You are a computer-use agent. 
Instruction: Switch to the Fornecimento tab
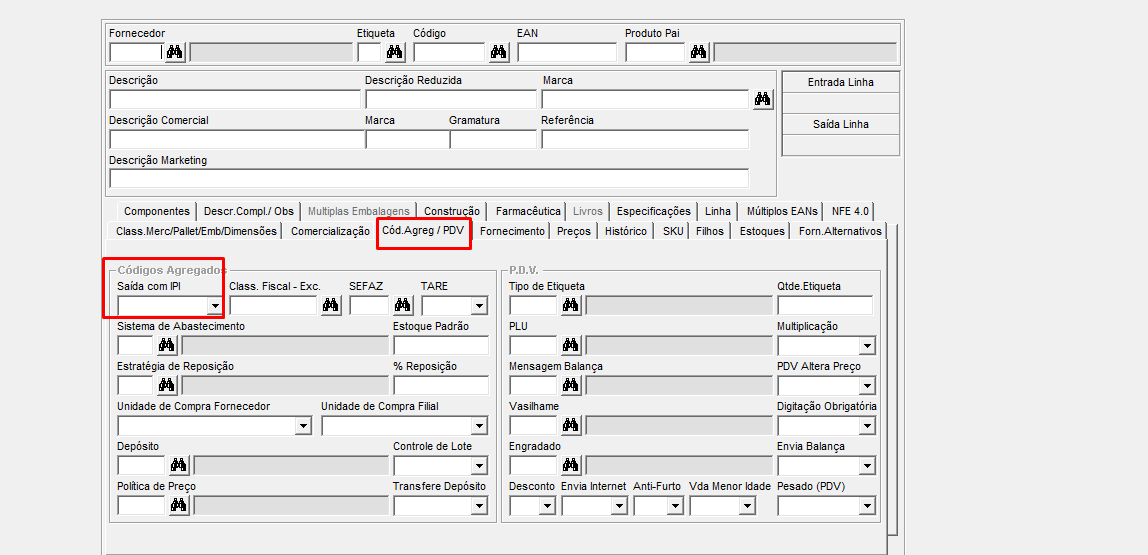(x=512, y=231)
